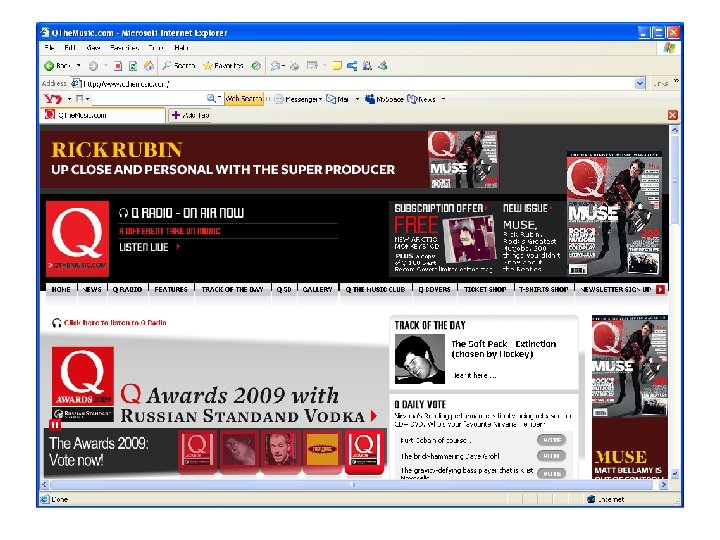Screen dimensions: 720x540
Task: Click the Back button in the toolbar
Action: click(x=57, y=66)
